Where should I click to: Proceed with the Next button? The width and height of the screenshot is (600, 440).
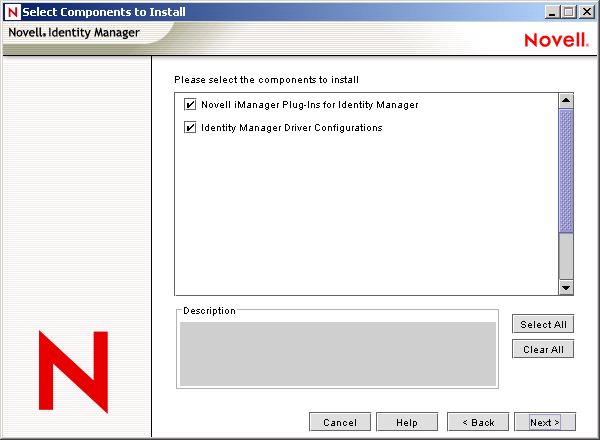point(545,422)
